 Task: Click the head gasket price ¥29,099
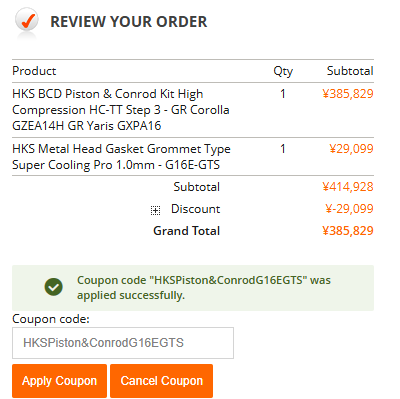pos(351,149)
